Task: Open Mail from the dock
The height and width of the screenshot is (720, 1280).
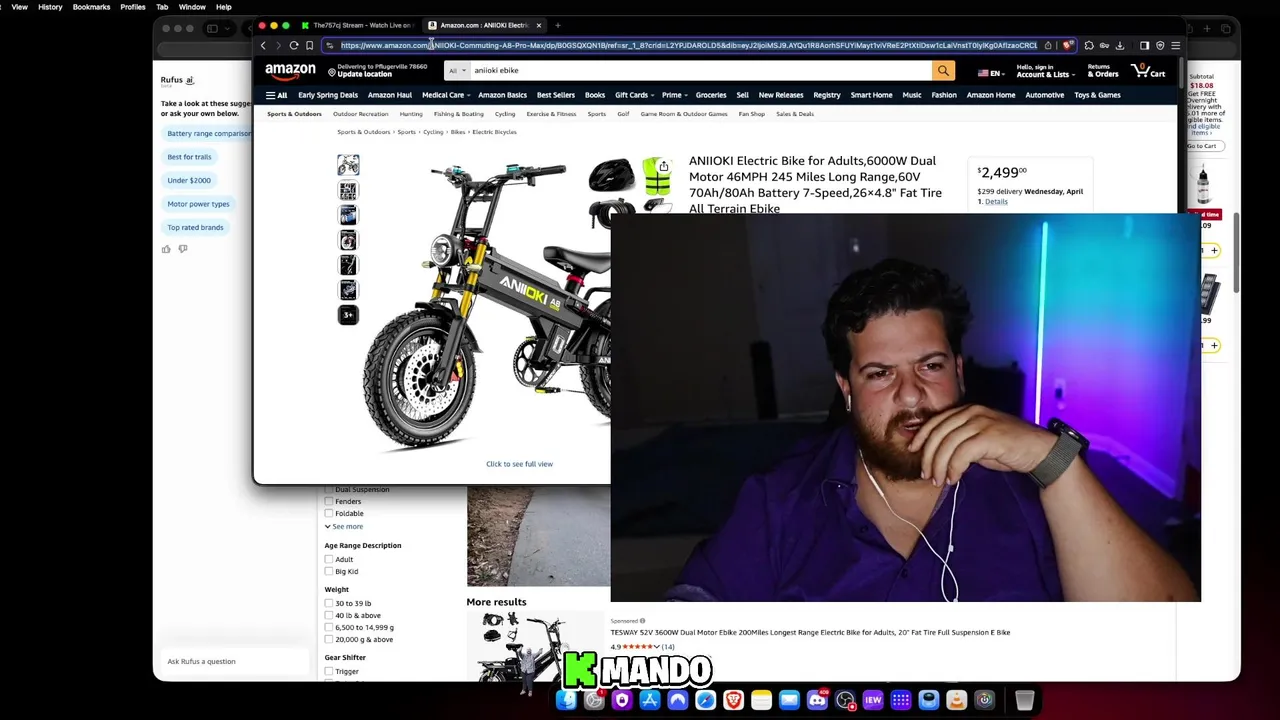Action: click(789, 700)
